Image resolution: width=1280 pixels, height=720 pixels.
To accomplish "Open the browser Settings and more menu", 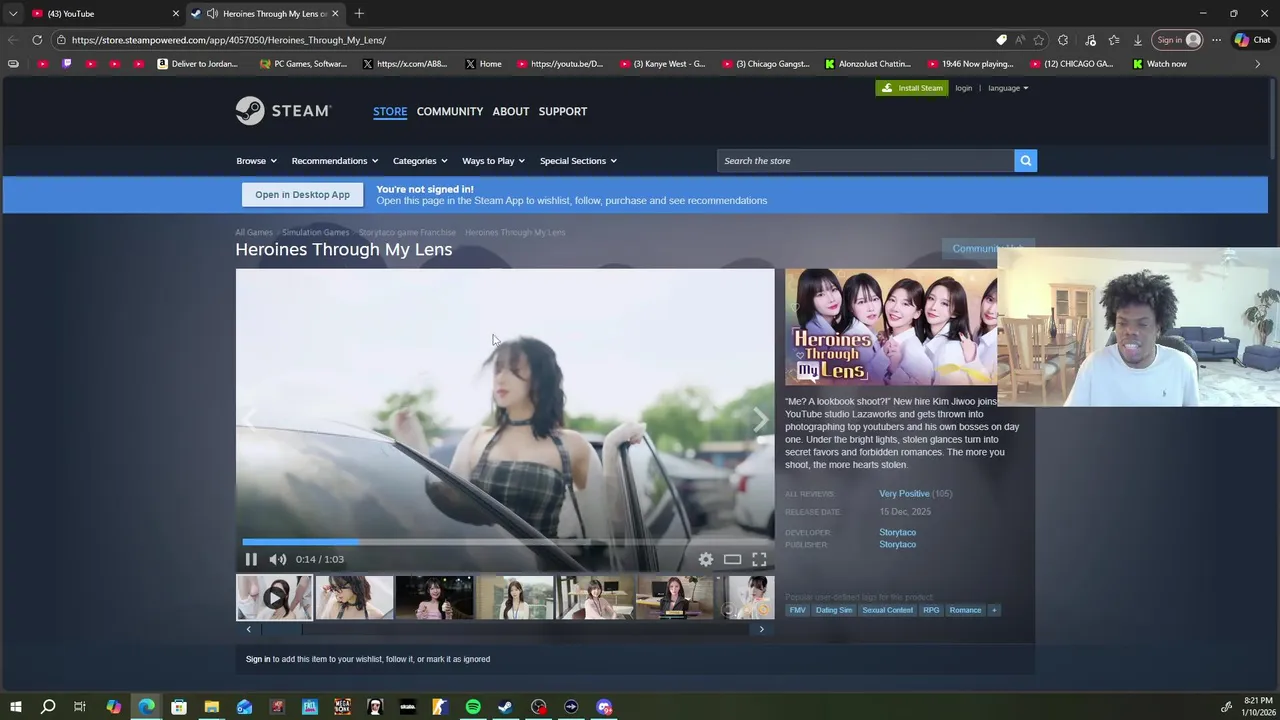I will [x=1216, y=40].
